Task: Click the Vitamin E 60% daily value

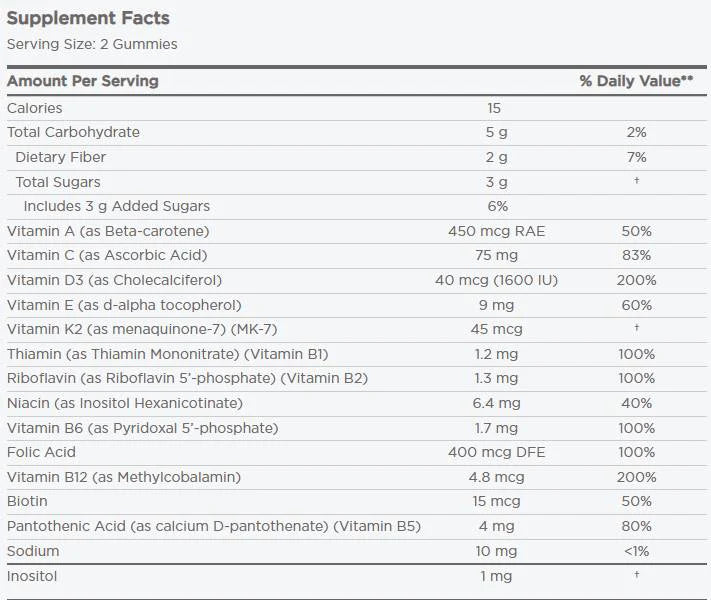Action: pyautogui.click(x=637, y=305)
